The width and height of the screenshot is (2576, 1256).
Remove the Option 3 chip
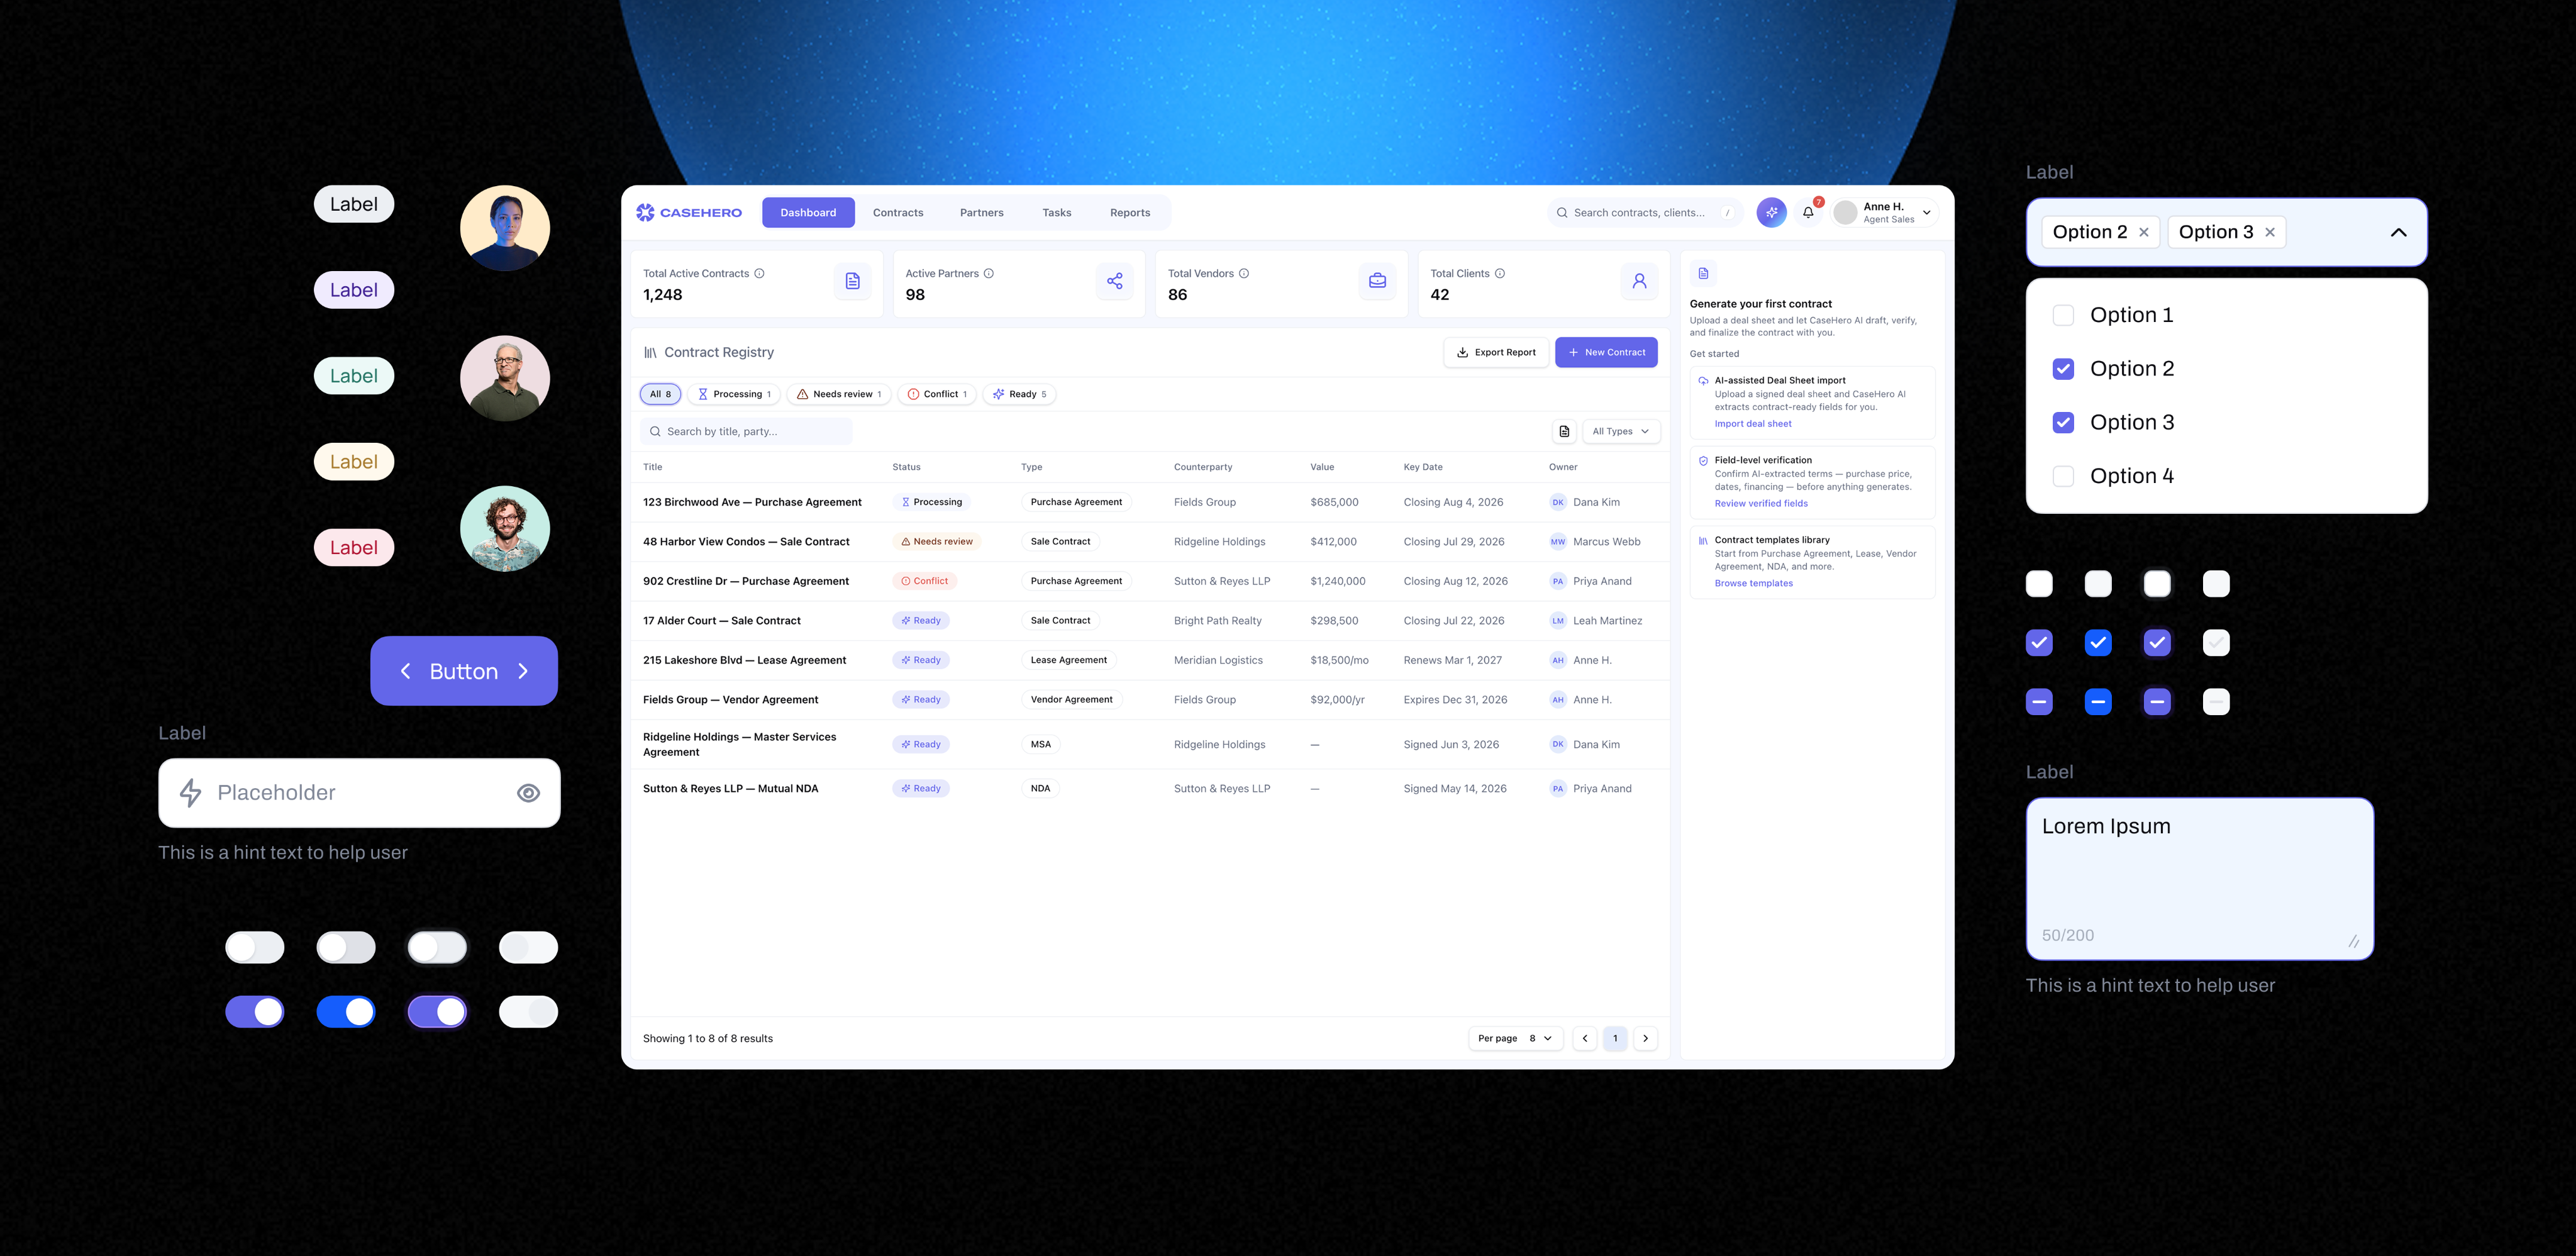(2269, 232)
